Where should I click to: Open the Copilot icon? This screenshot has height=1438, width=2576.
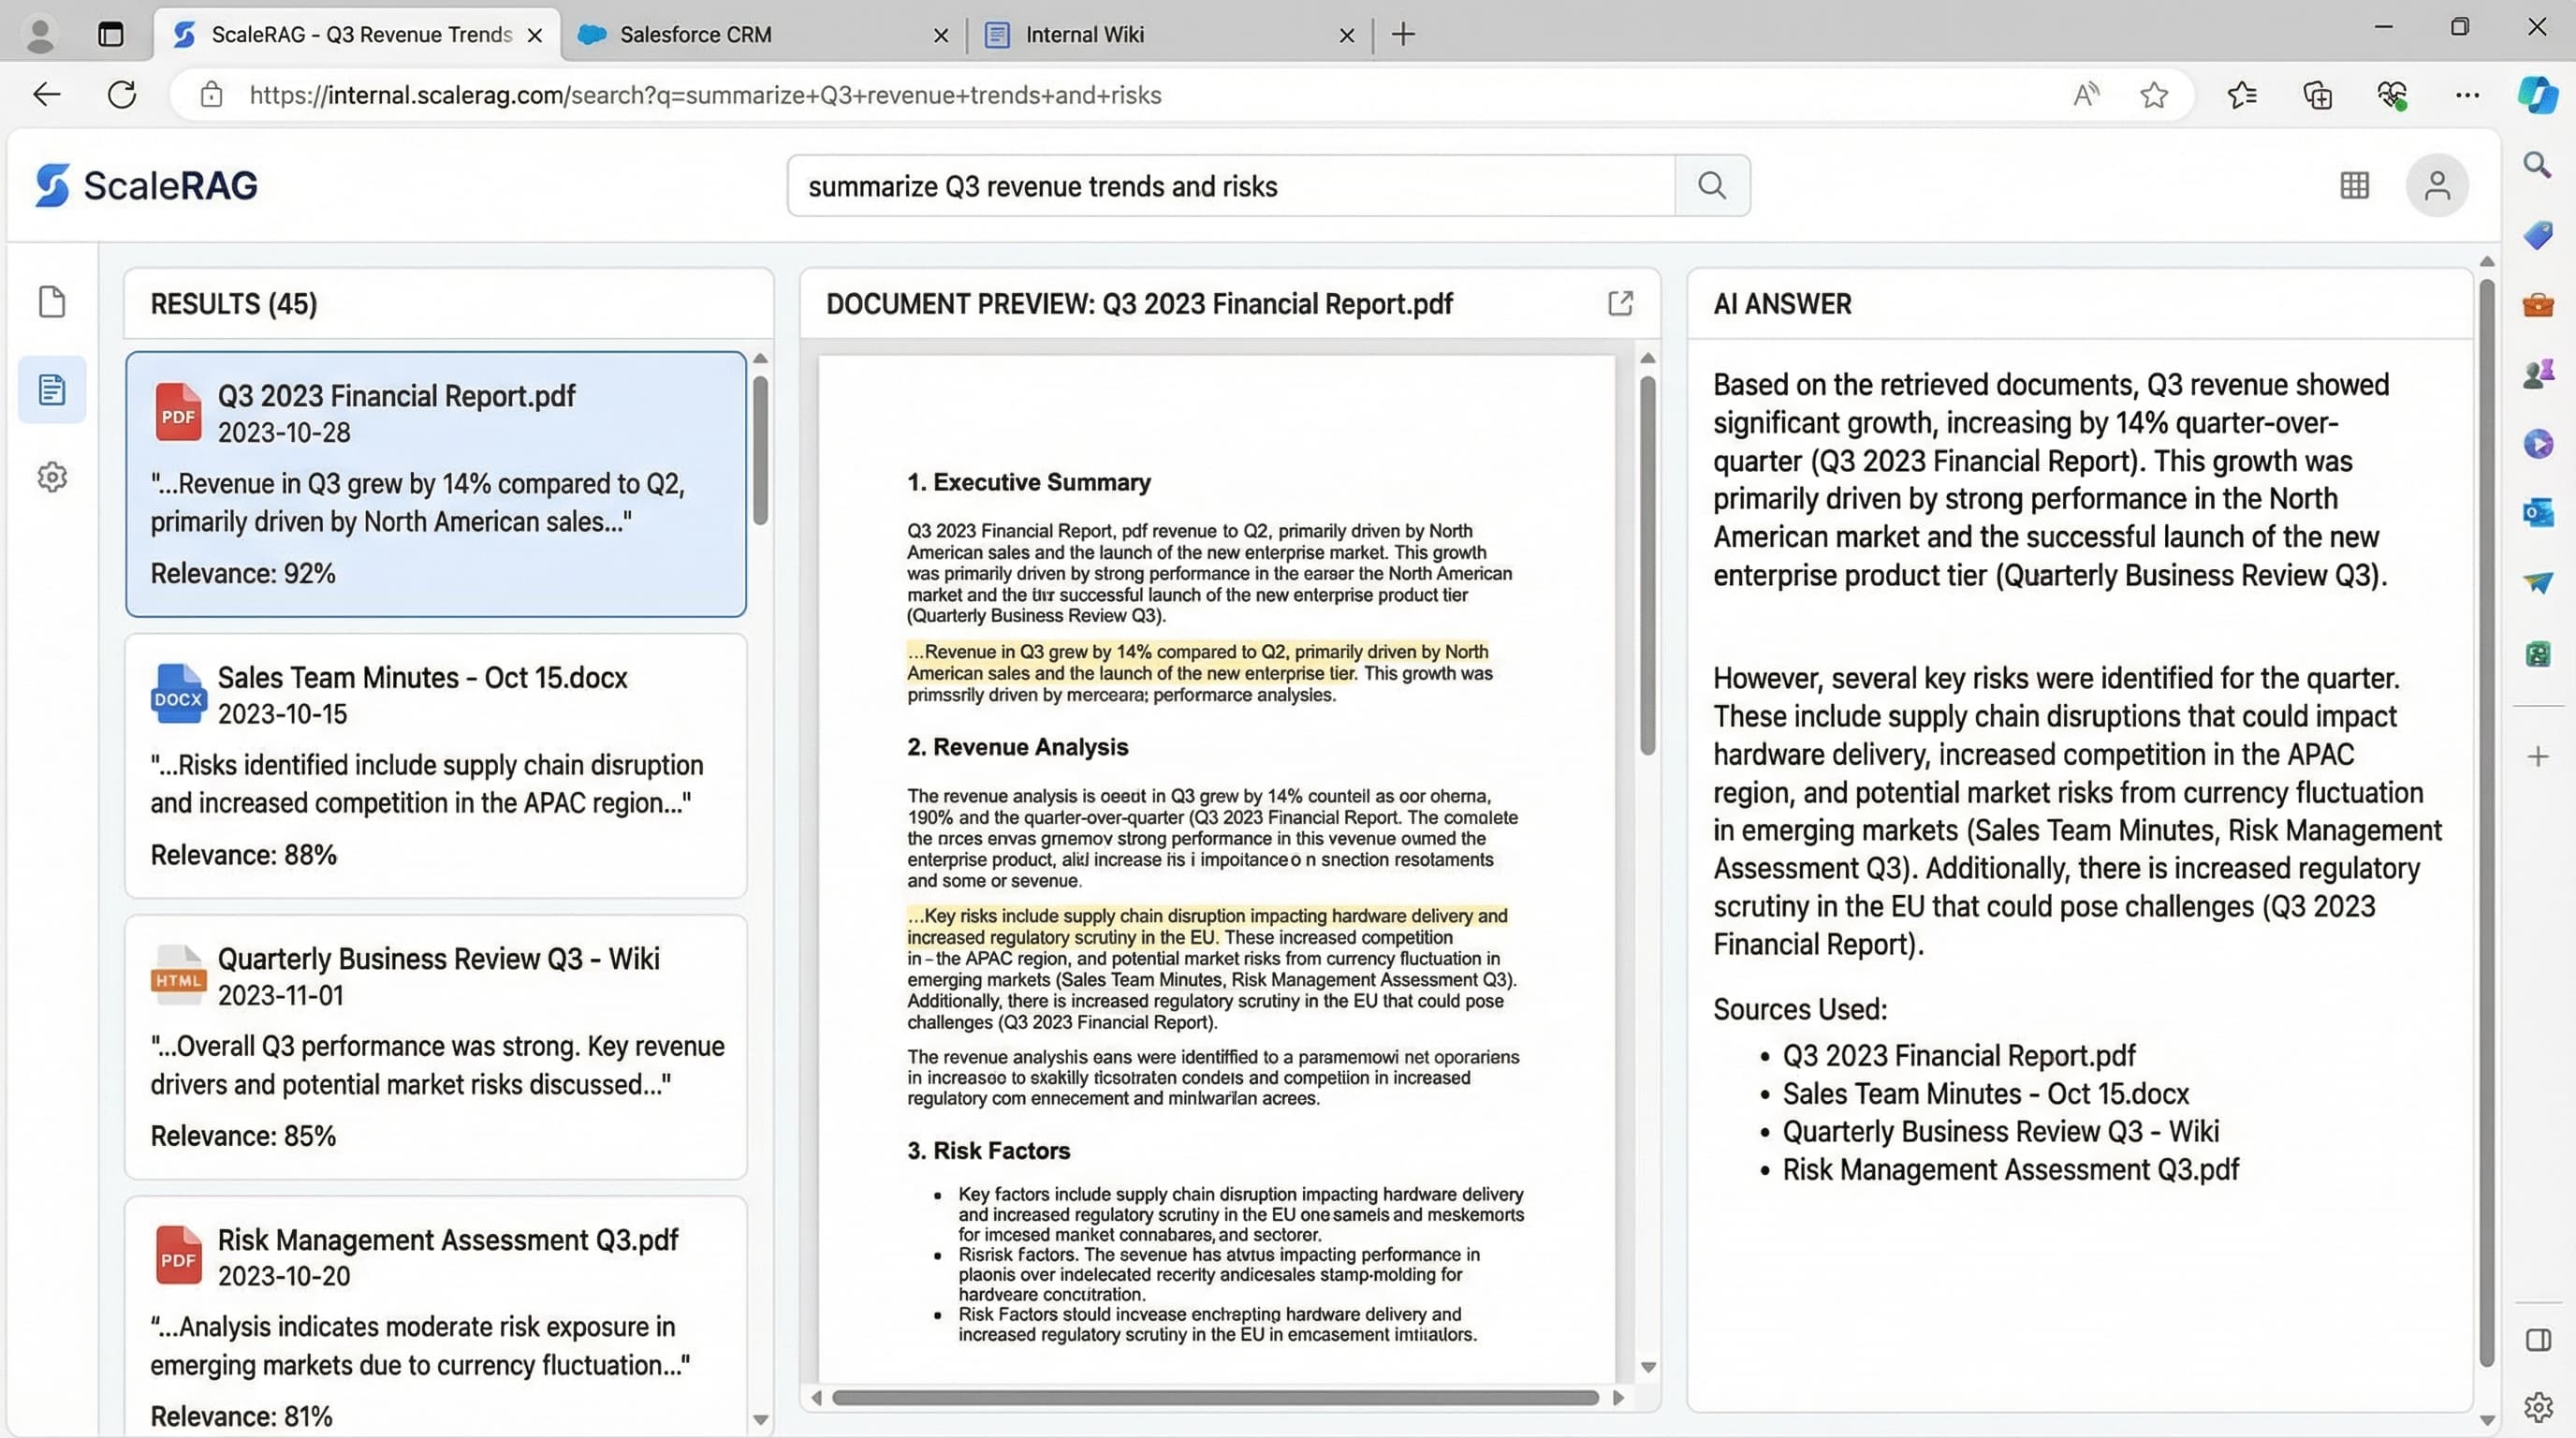point(2537,95)
